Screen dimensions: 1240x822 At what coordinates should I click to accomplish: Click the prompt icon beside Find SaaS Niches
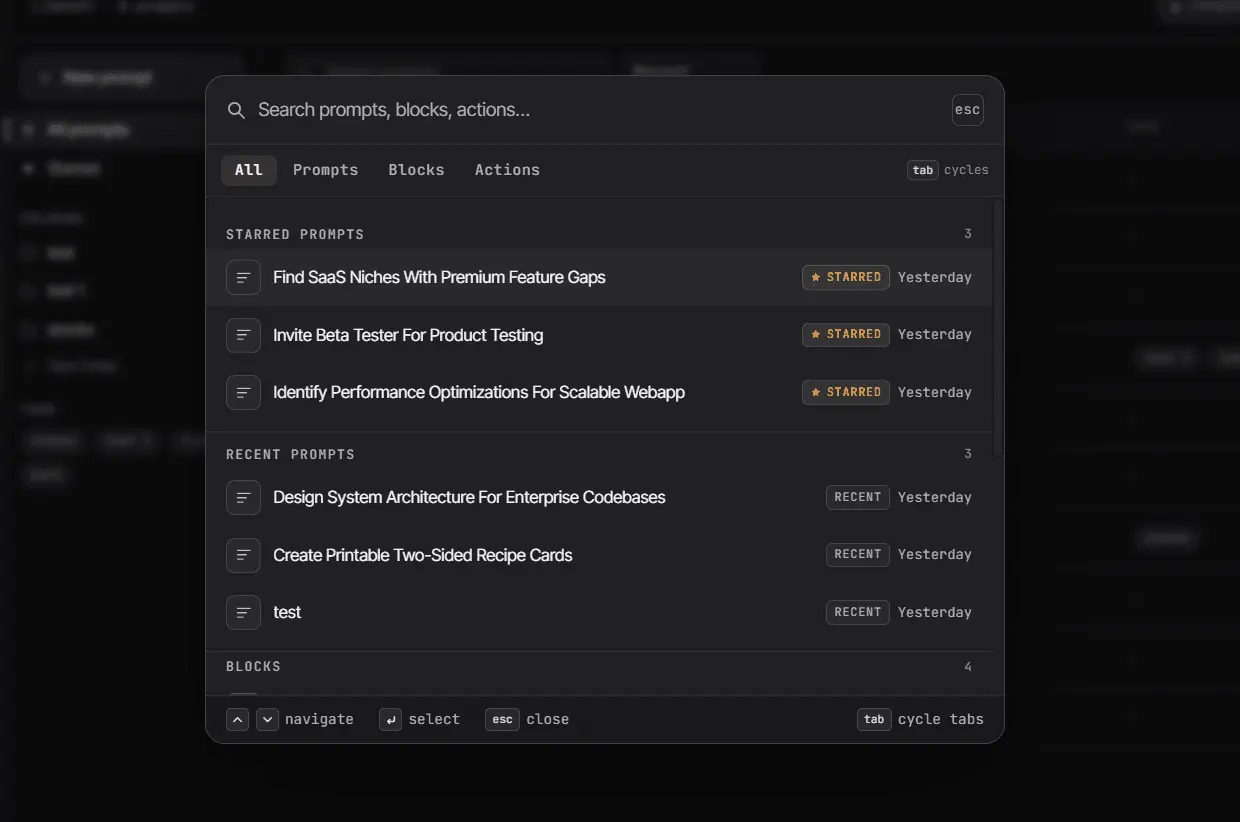click(243, 277)
